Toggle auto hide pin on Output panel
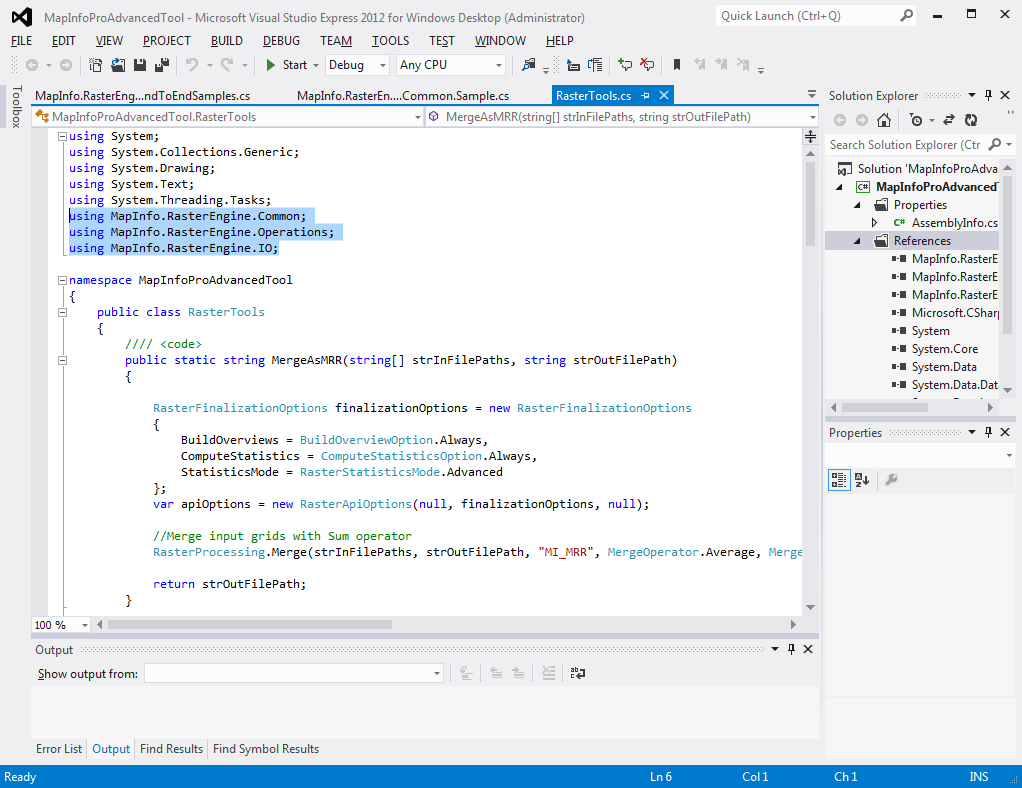The height and width of the screenshot is (788, 1022). pos(791,649)
